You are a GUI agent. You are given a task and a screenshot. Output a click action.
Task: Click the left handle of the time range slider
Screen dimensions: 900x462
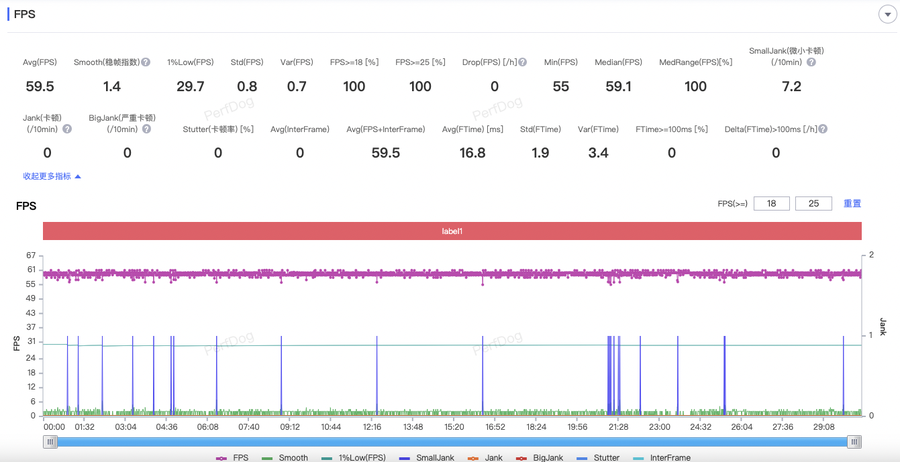click(50, 441)
